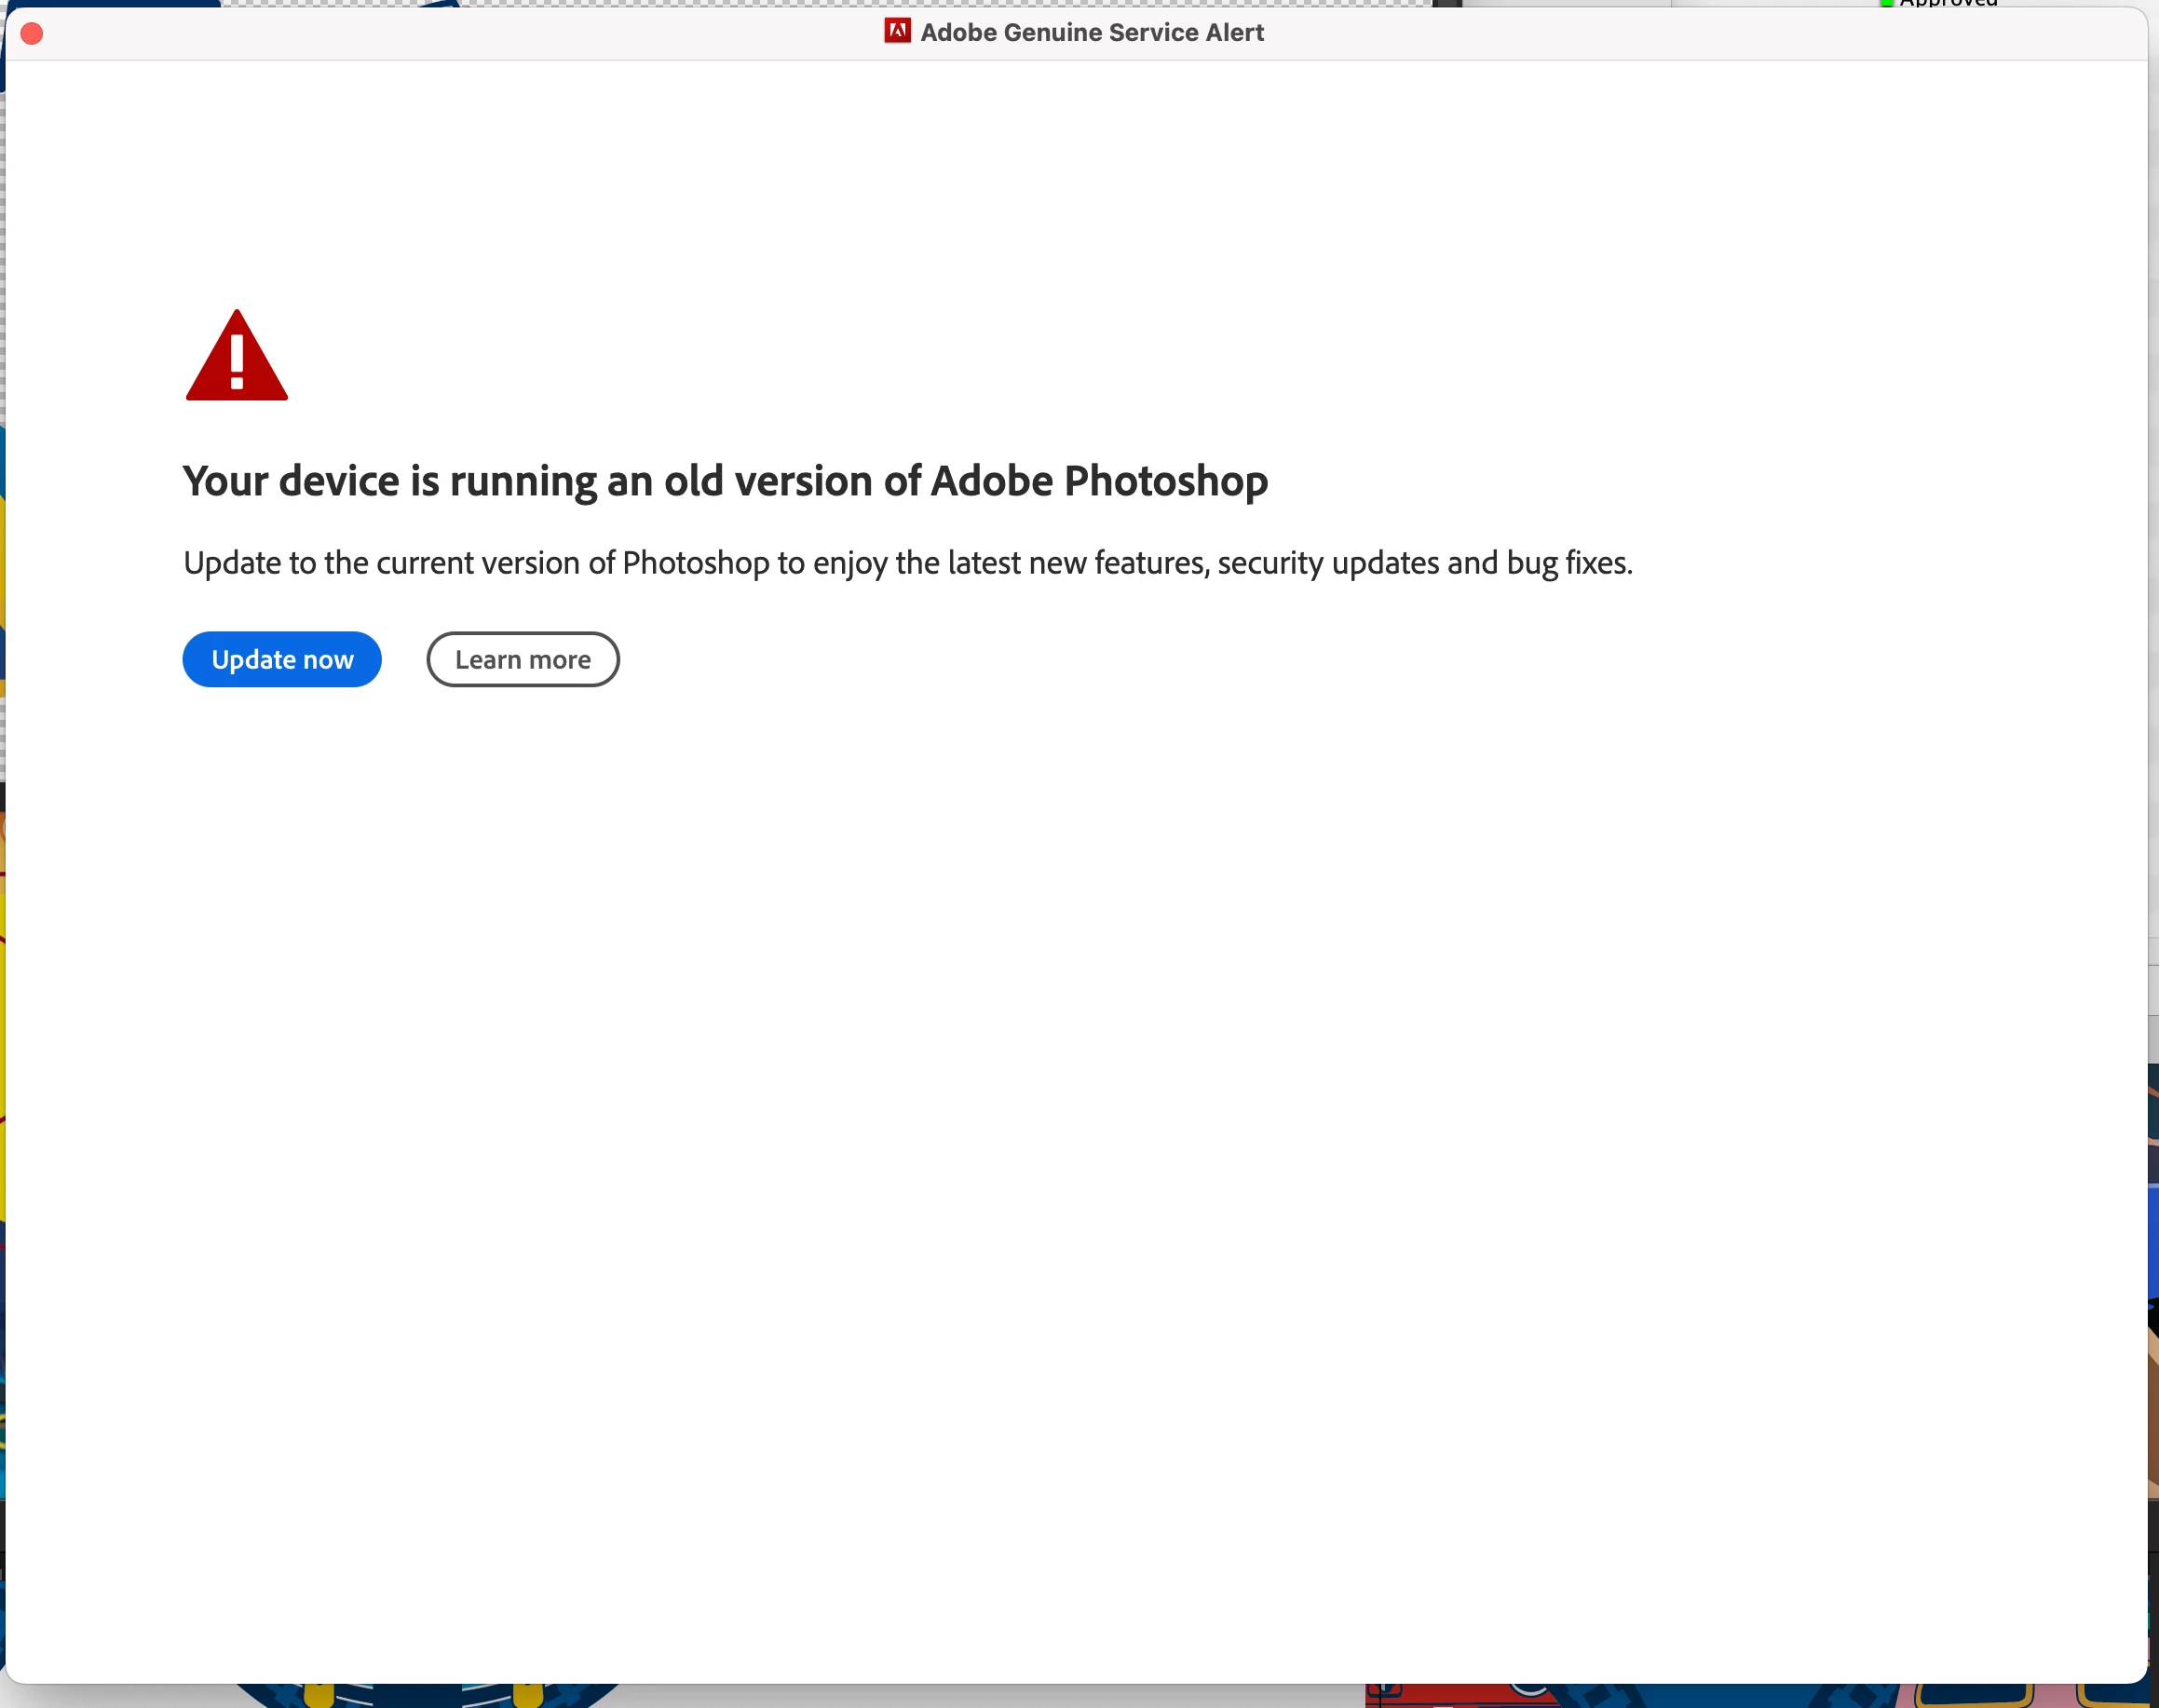2159x1708 pixels.
Task: Click the blue Update now button
Action: point(282,660)
